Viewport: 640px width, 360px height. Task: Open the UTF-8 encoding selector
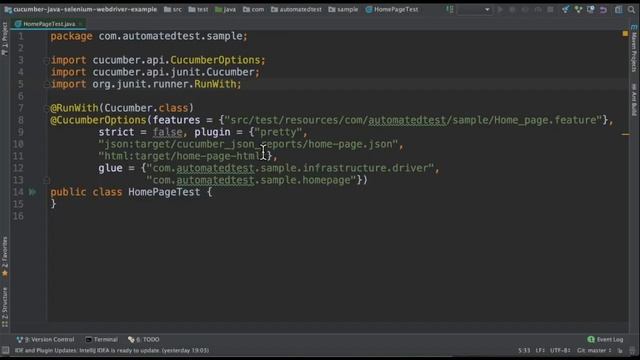tap(560, 351)
